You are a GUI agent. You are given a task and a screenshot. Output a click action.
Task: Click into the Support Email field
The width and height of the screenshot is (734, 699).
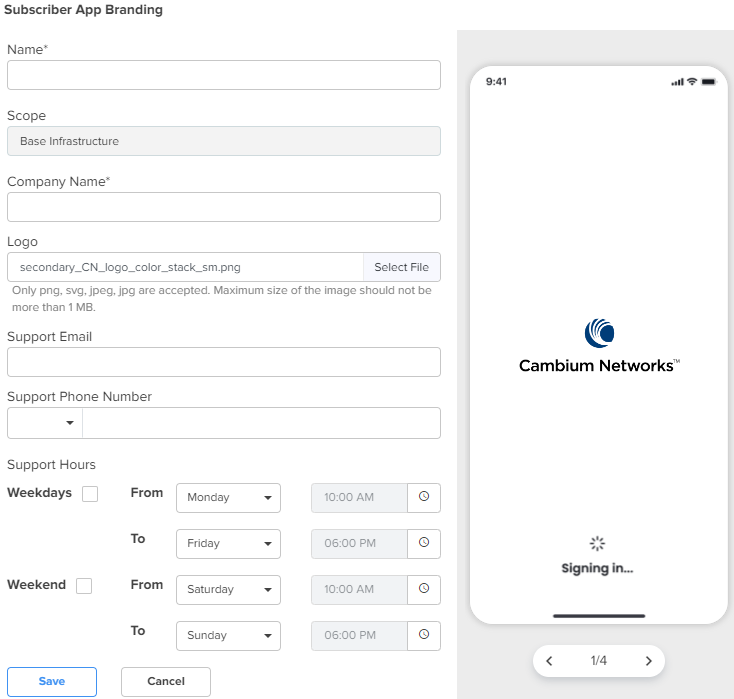pyautogui.click(x=223, y=362)
